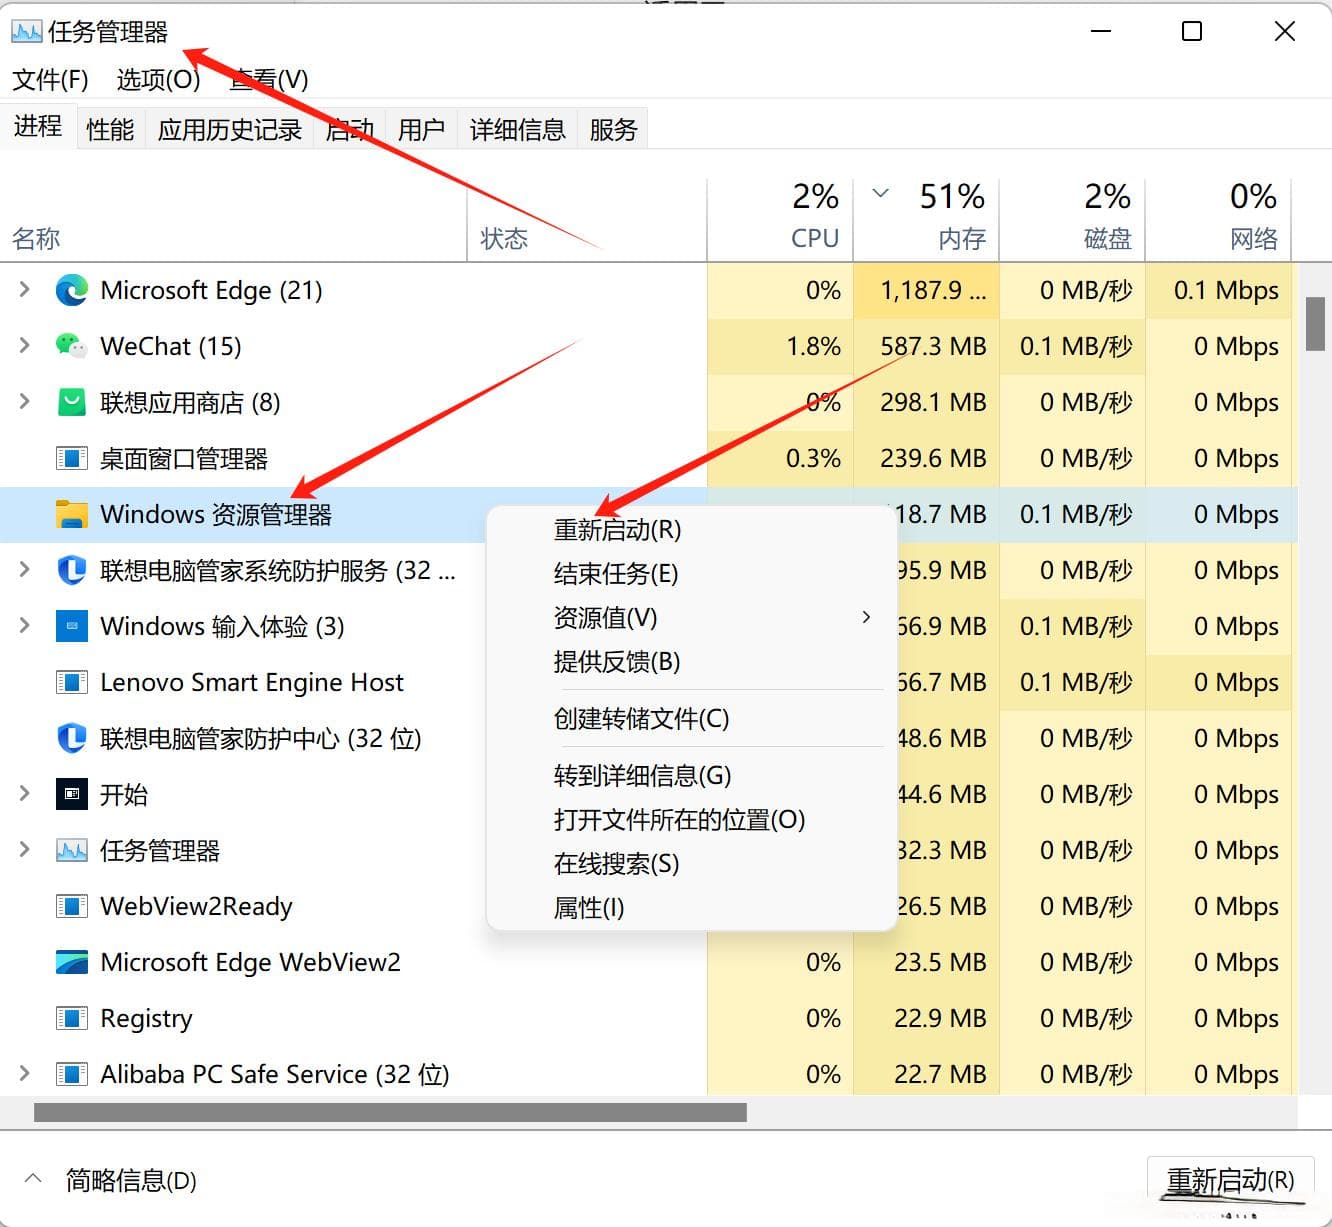The image size is (1332, 1227).
Task: Select the 进程 tab
Action: pos(38,126)
